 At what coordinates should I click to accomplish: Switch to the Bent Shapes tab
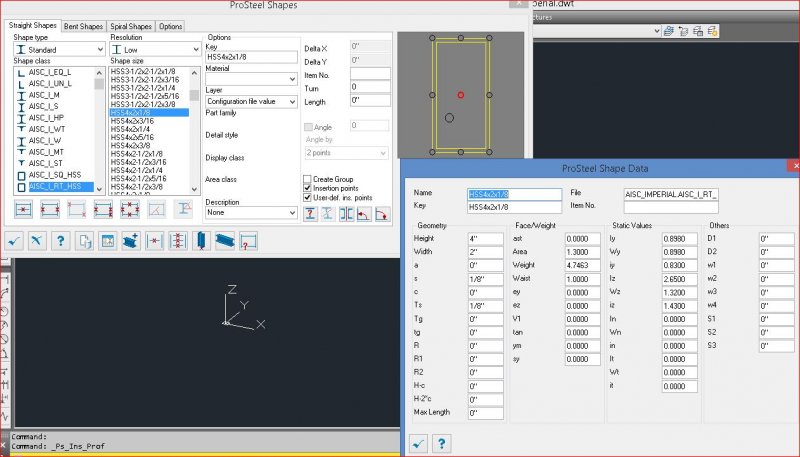tap(83, 26)
